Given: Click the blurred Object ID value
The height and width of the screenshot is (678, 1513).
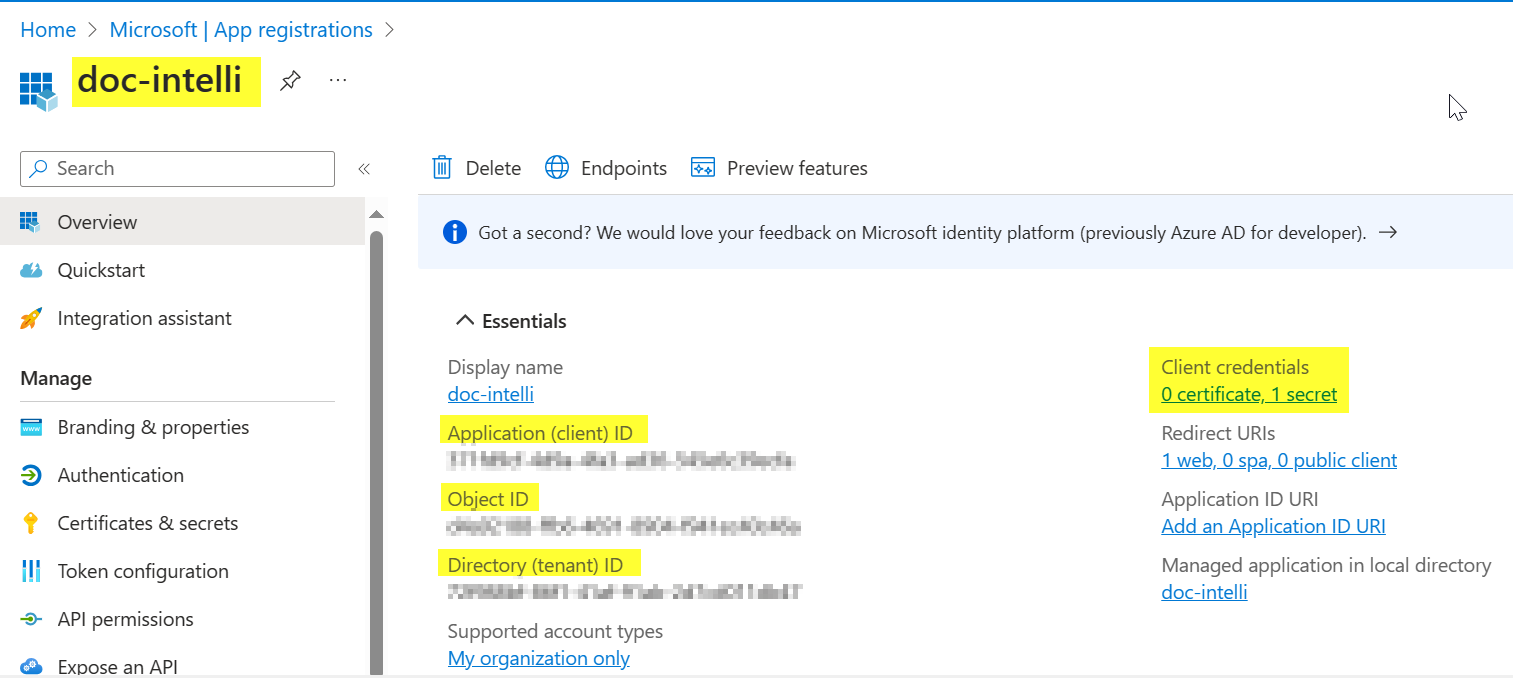Looking at the screenshot, I should (624, 526).
